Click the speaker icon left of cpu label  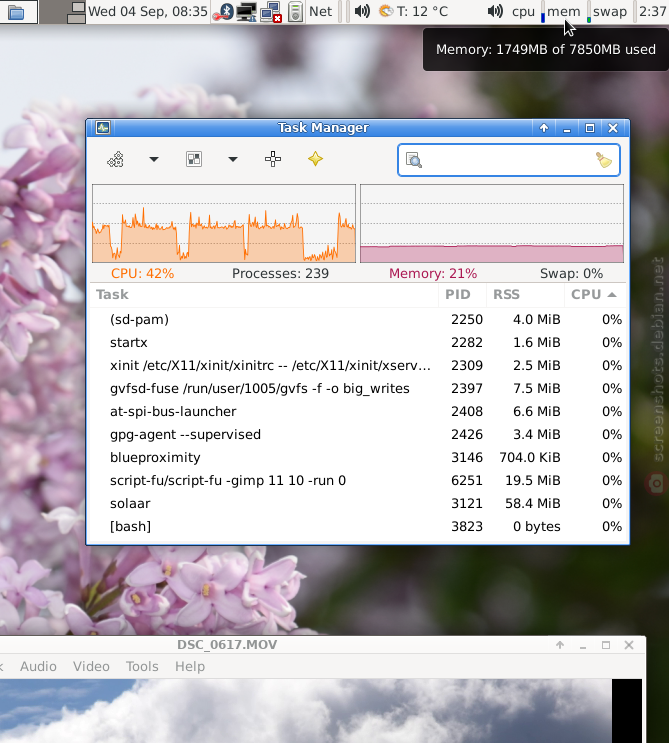click(495, 11)
